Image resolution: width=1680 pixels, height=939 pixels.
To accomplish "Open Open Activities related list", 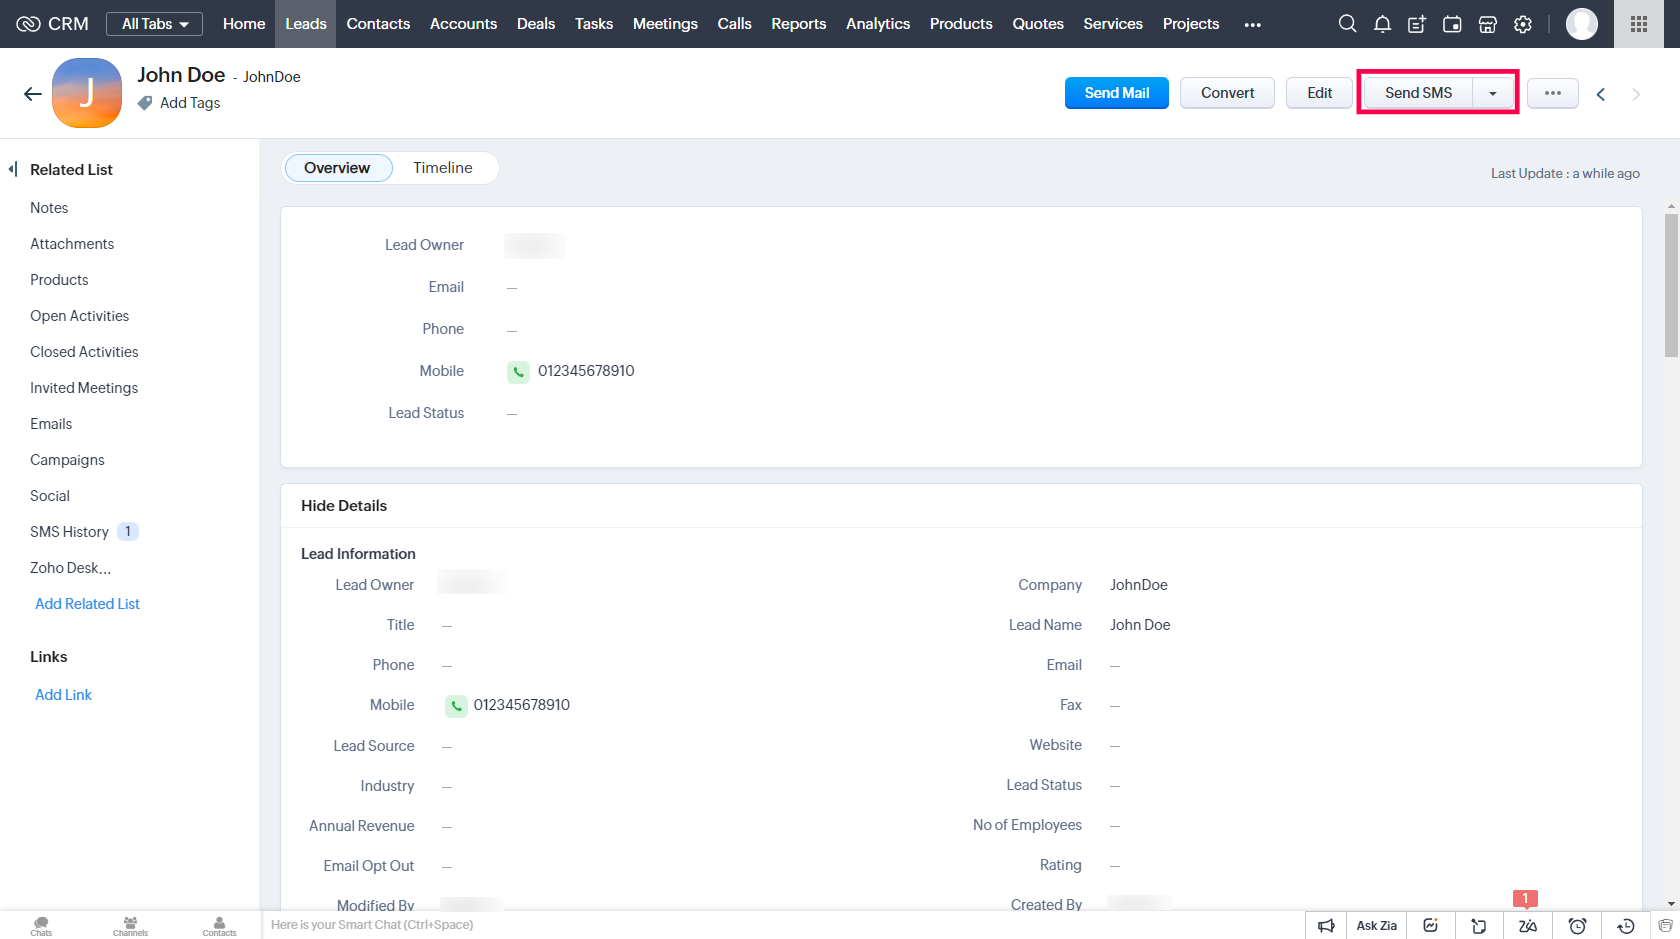I will pos(79,316).
